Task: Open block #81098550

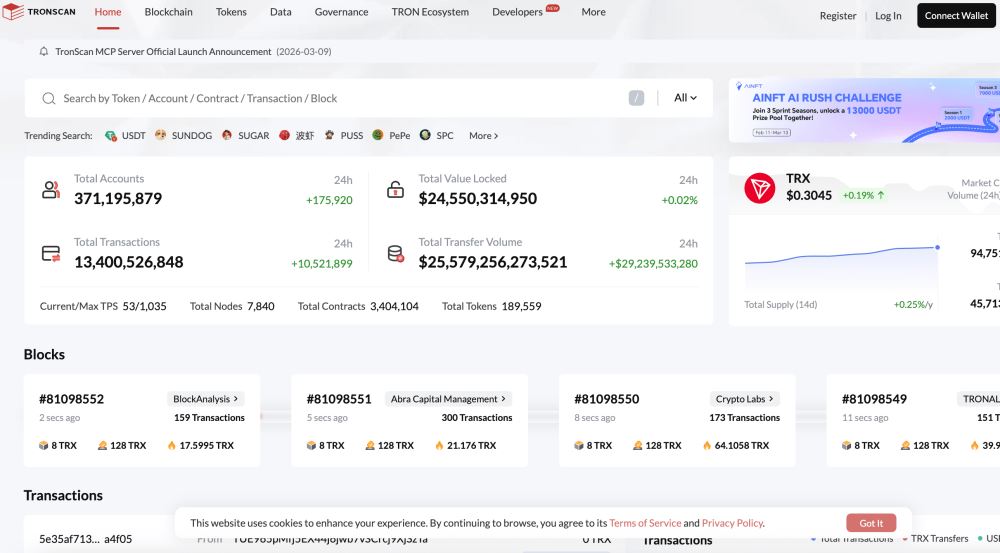Action: [x=607, y=399]
